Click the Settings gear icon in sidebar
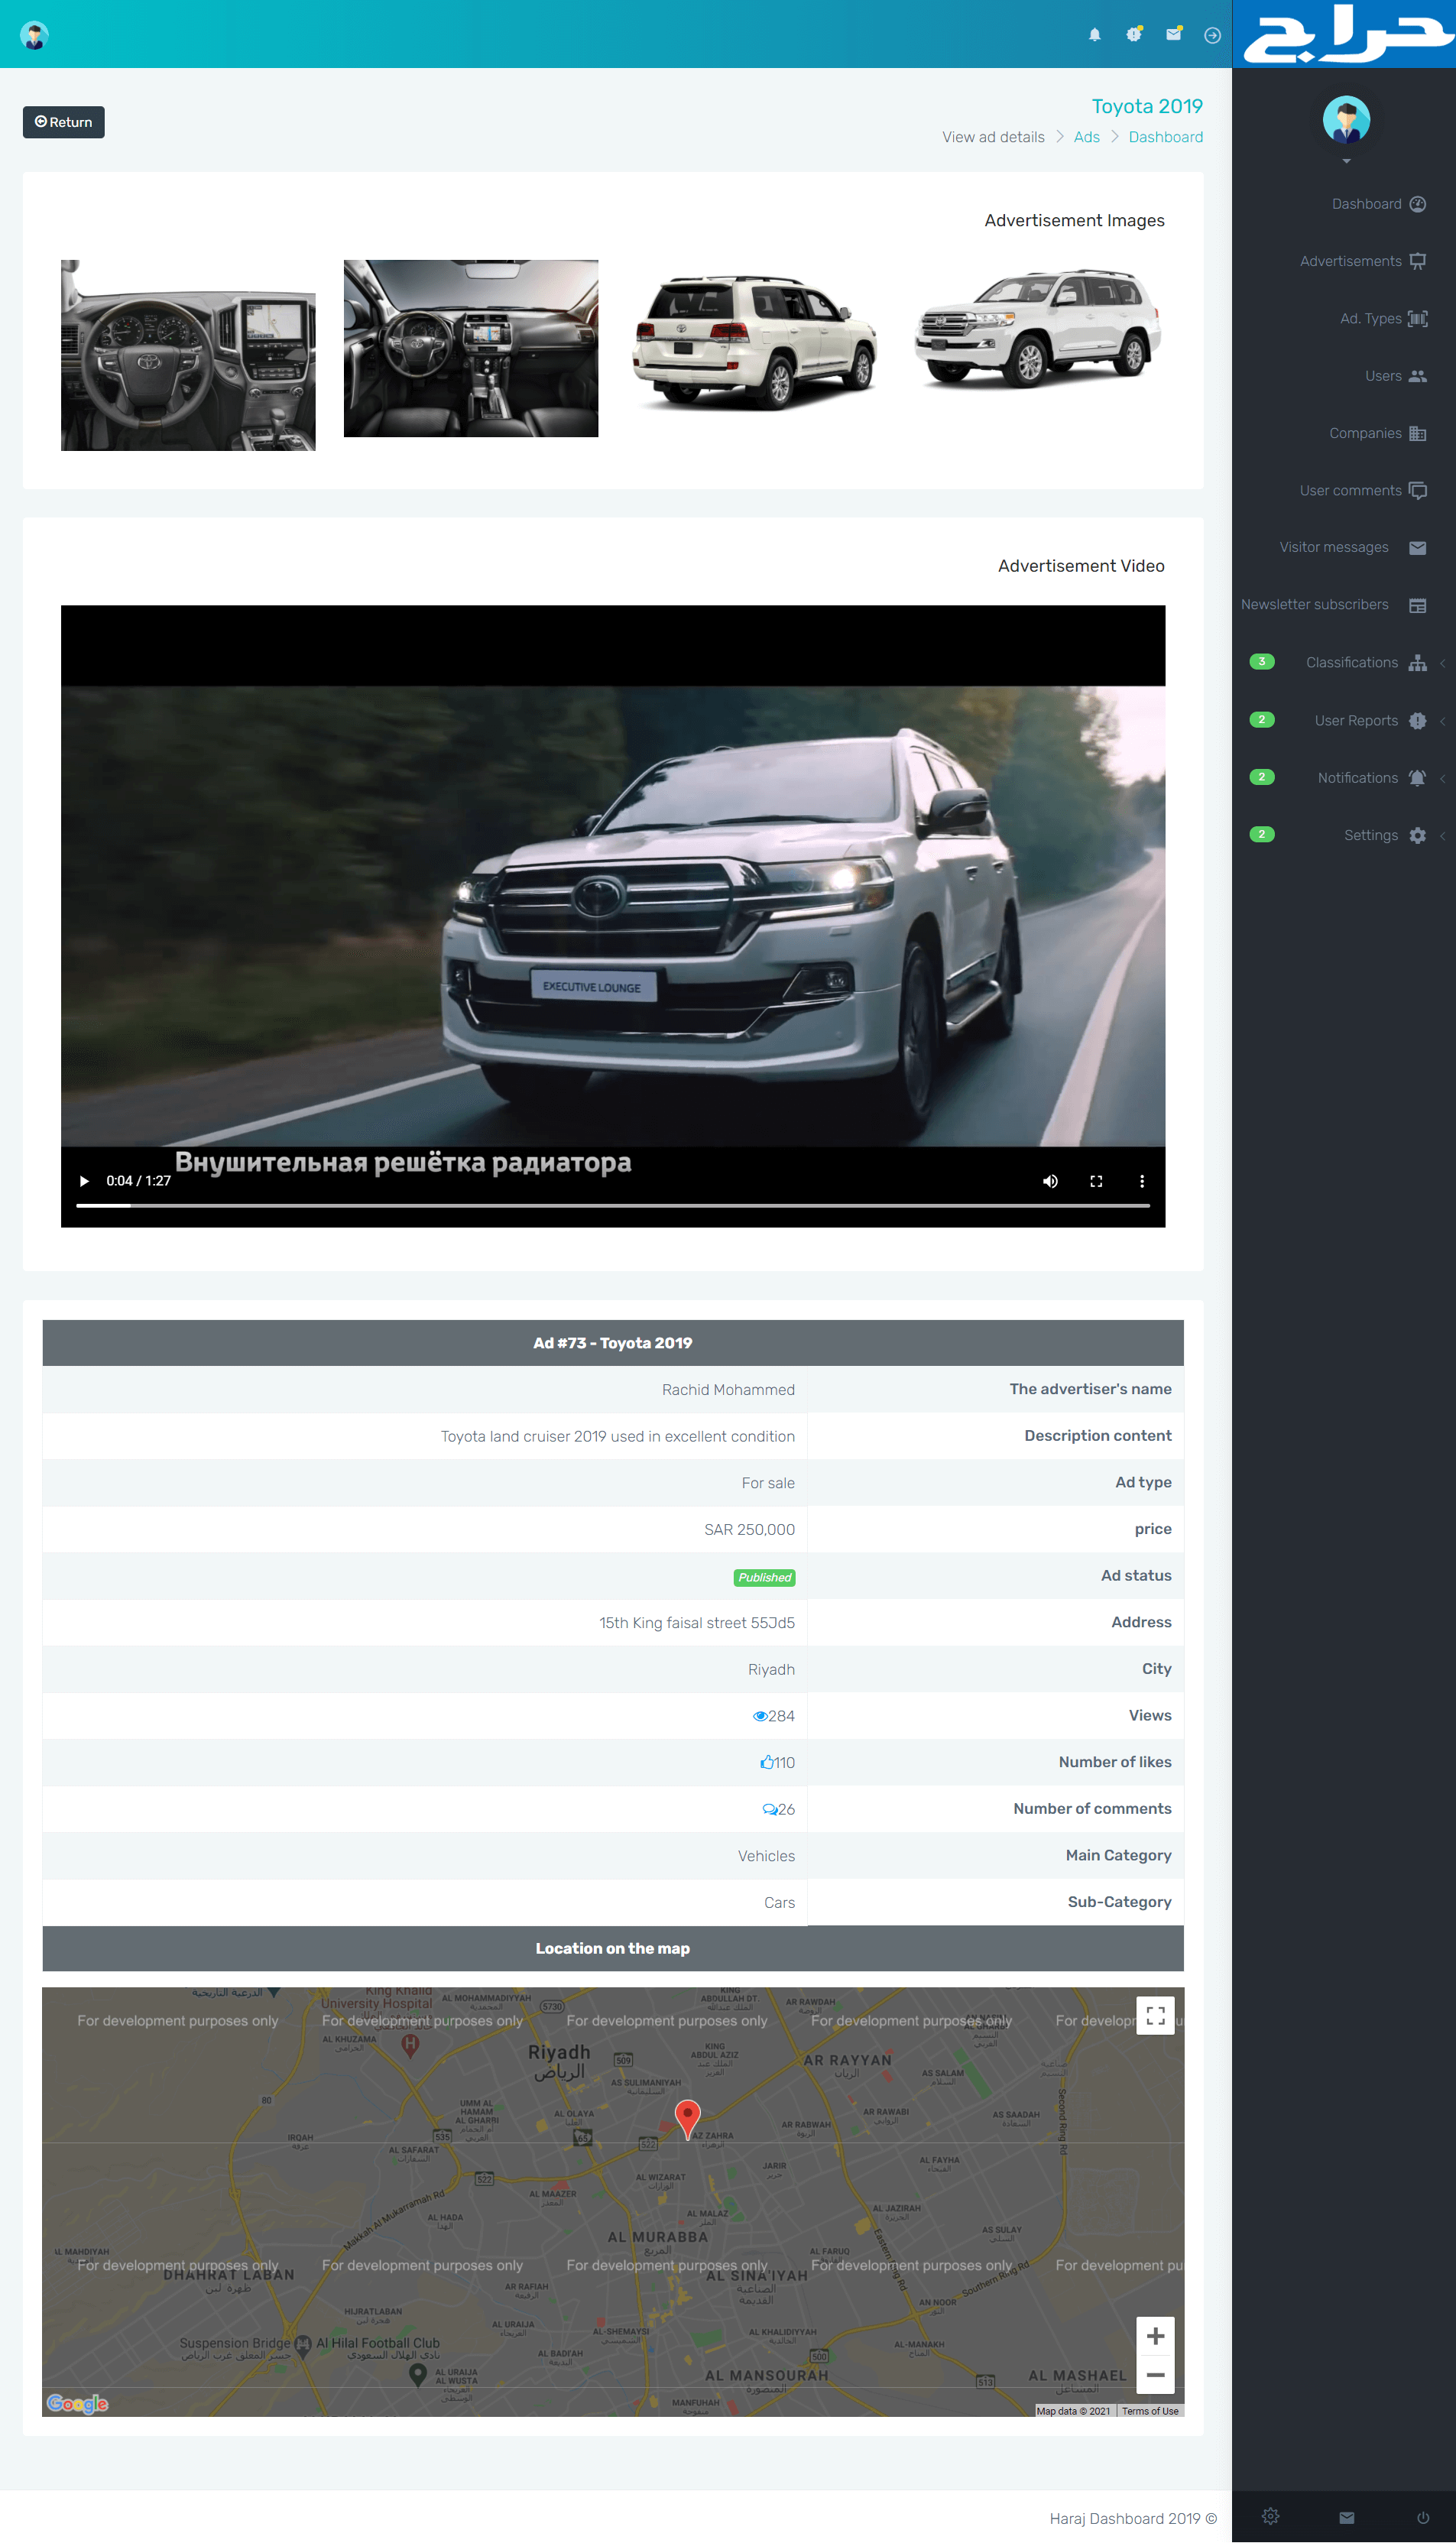The image size is (1456, 2543). tap(1417, 835)
